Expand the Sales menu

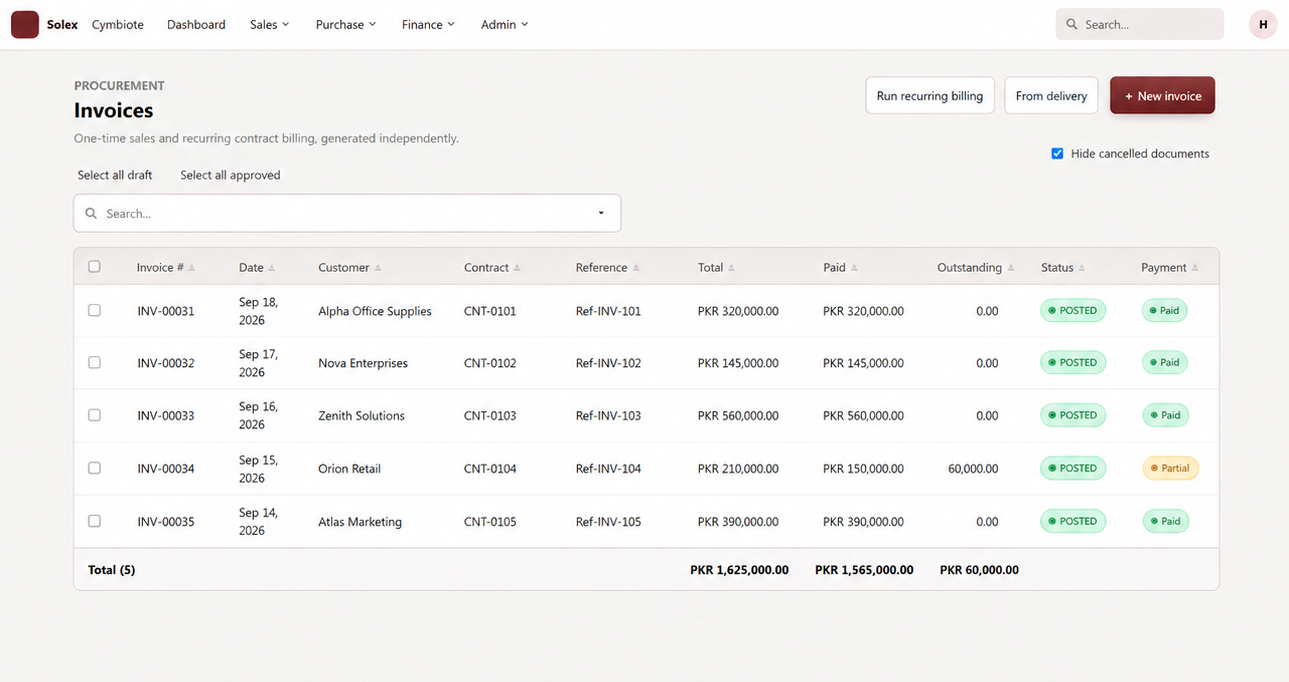(x=269, y=24)
